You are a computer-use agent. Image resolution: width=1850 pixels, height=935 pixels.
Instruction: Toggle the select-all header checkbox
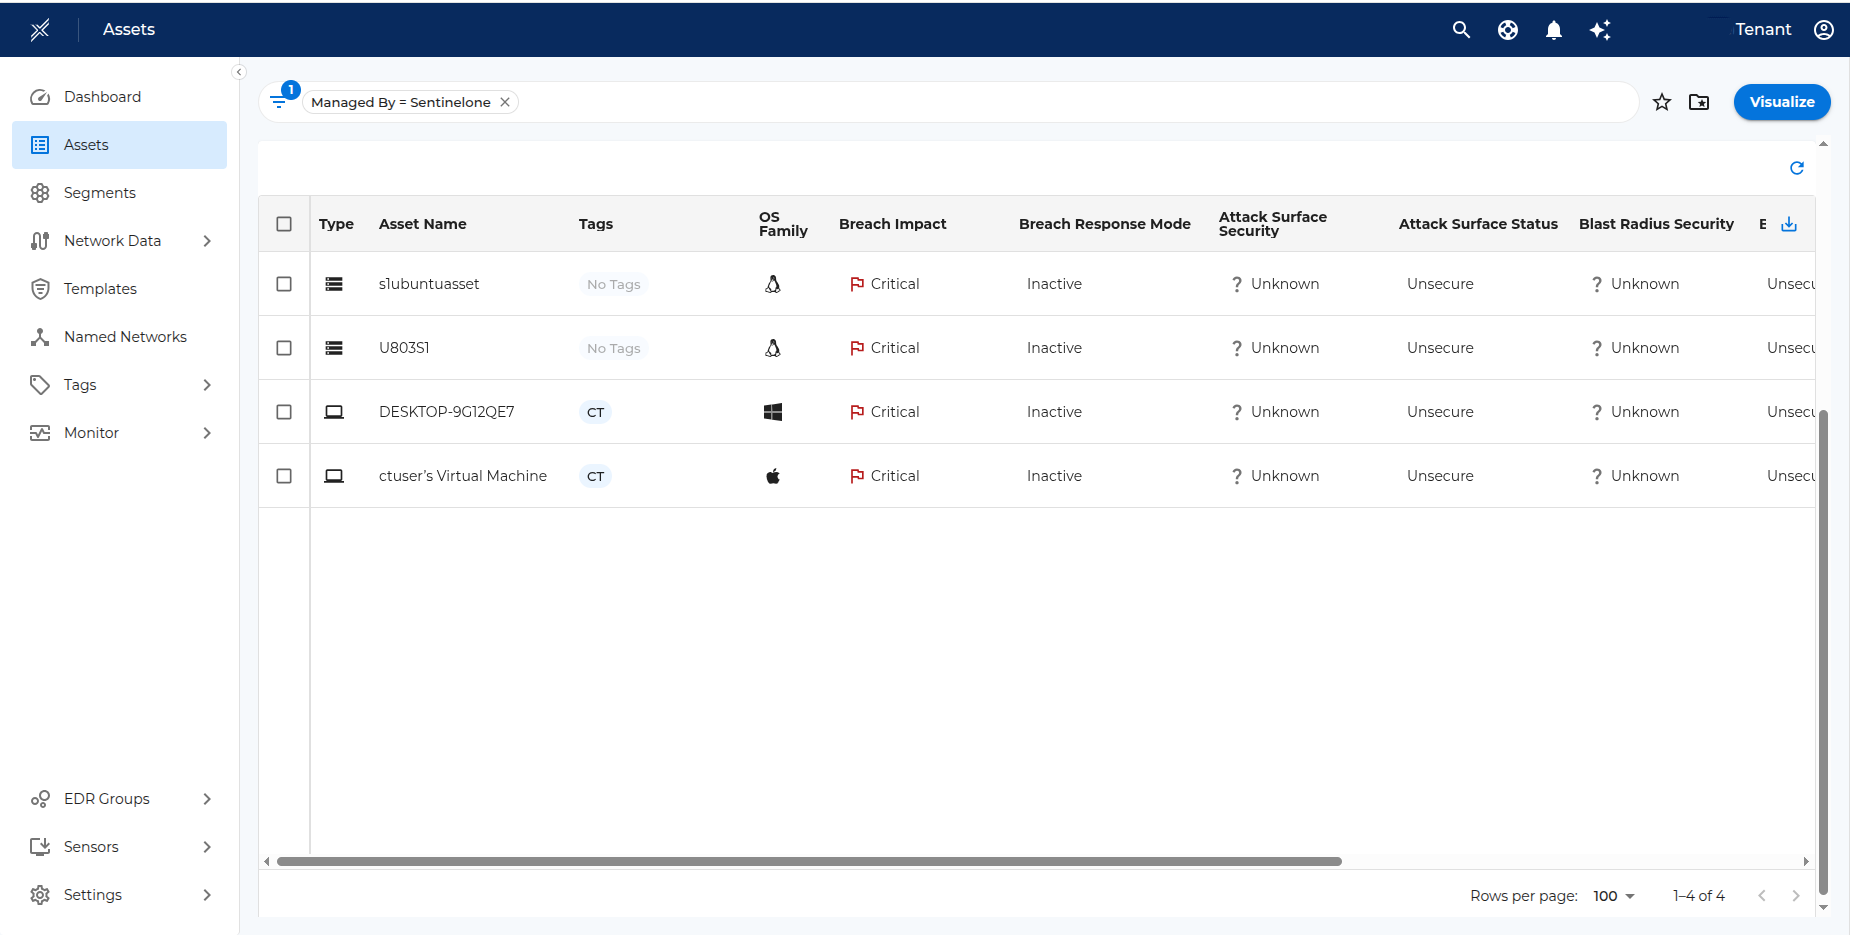[284, 224]
